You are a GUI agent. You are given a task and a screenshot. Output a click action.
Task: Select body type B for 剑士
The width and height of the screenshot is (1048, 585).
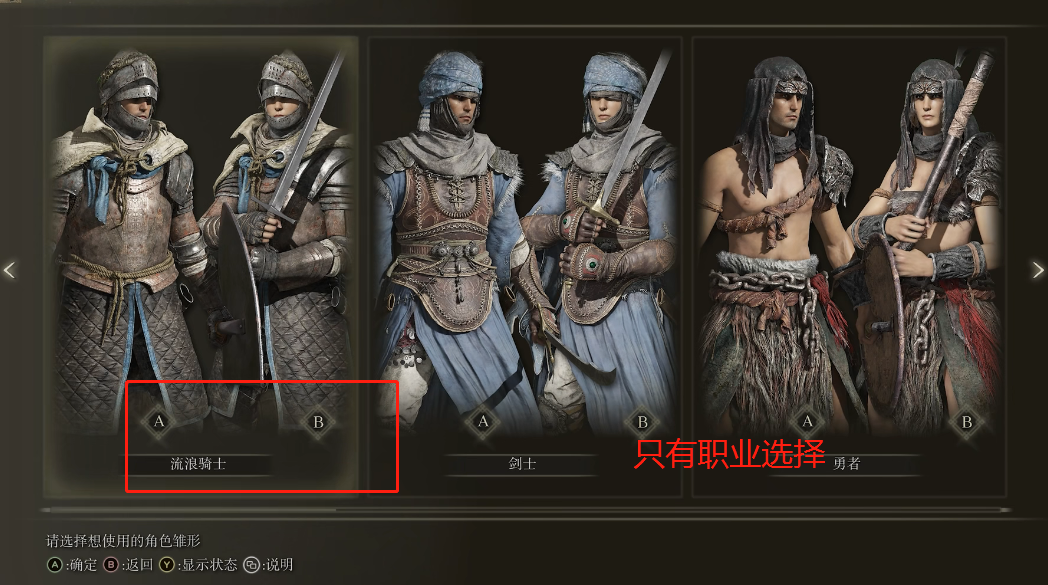point(642,422)
